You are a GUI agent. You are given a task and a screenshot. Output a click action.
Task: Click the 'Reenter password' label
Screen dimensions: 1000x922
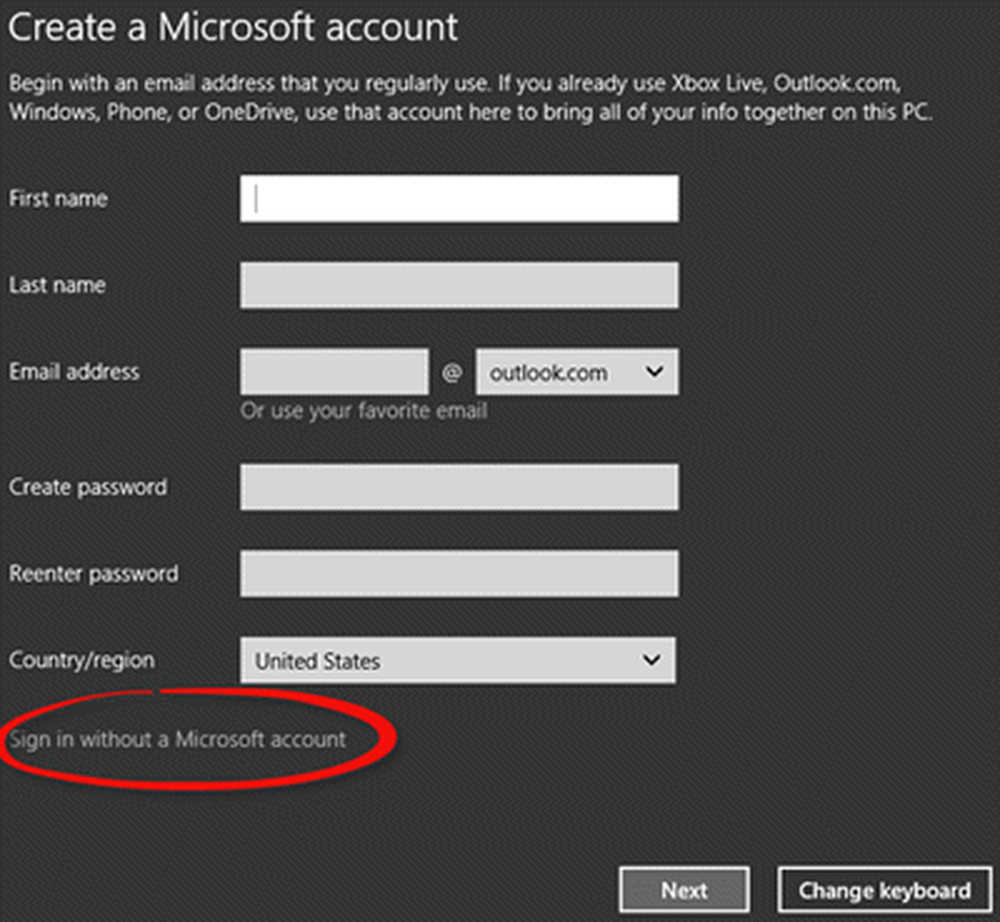pos(93,574)
